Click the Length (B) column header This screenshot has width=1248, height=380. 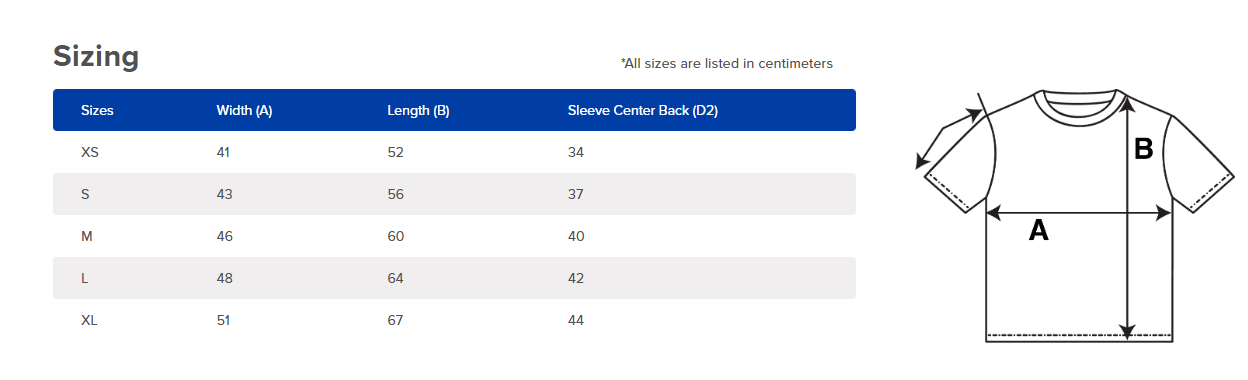(x=418, y=110)
